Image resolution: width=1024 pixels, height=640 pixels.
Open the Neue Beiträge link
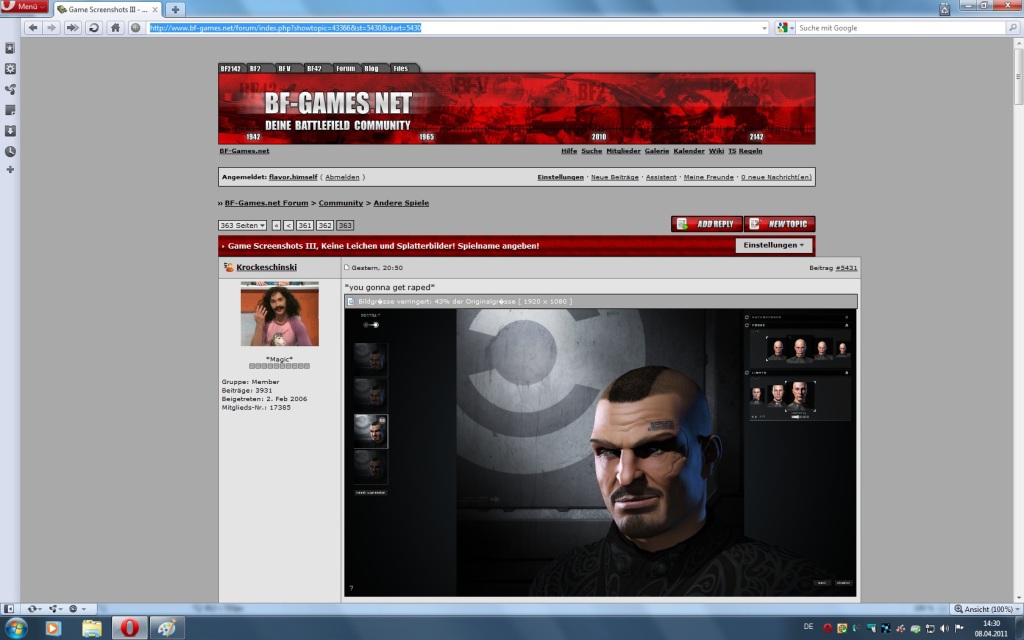point(615,177)
